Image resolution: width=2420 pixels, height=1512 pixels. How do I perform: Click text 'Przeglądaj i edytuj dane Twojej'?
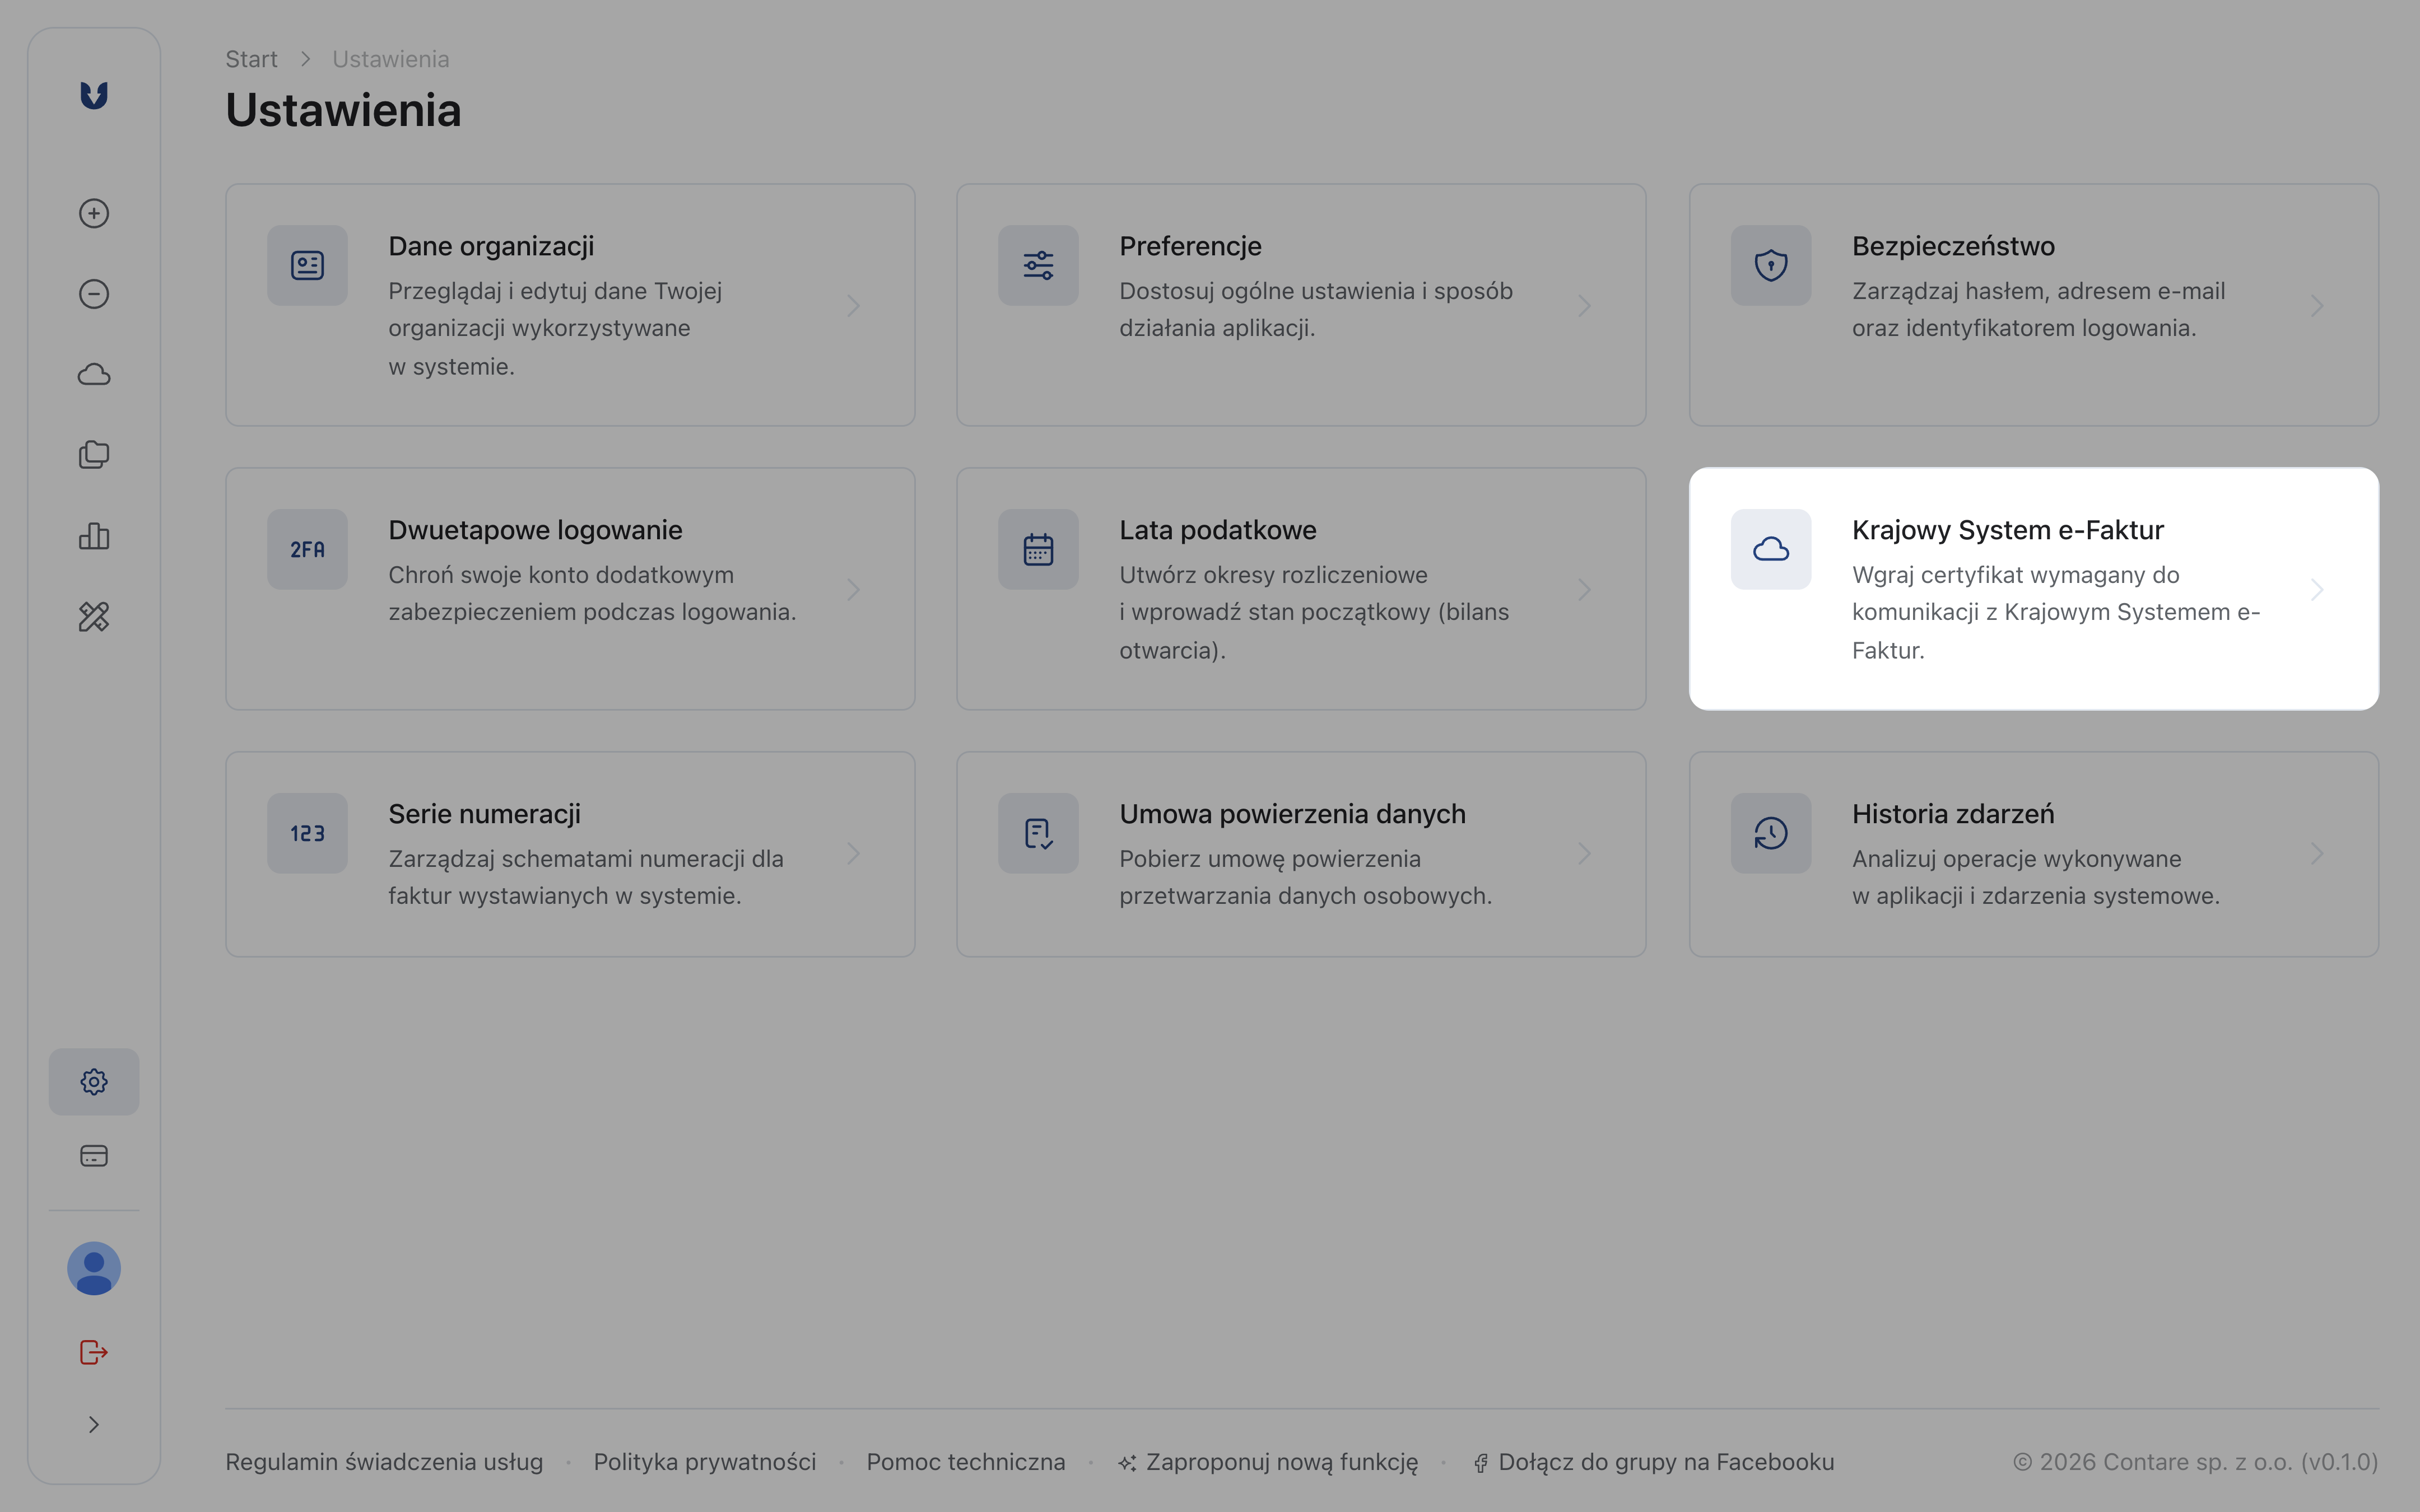(x=555, y=291)
